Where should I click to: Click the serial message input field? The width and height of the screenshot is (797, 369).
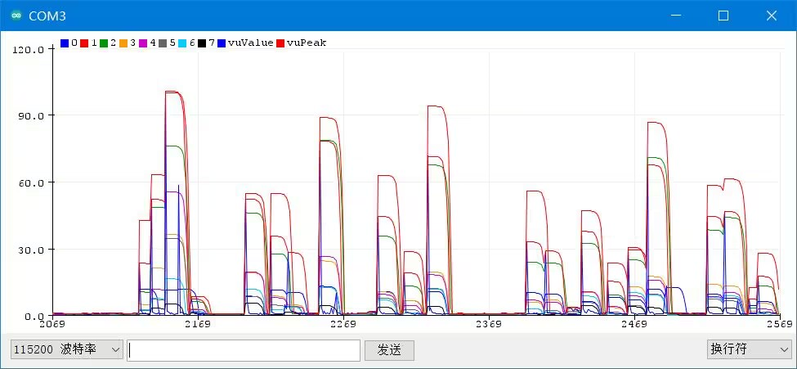click(243, 350)
